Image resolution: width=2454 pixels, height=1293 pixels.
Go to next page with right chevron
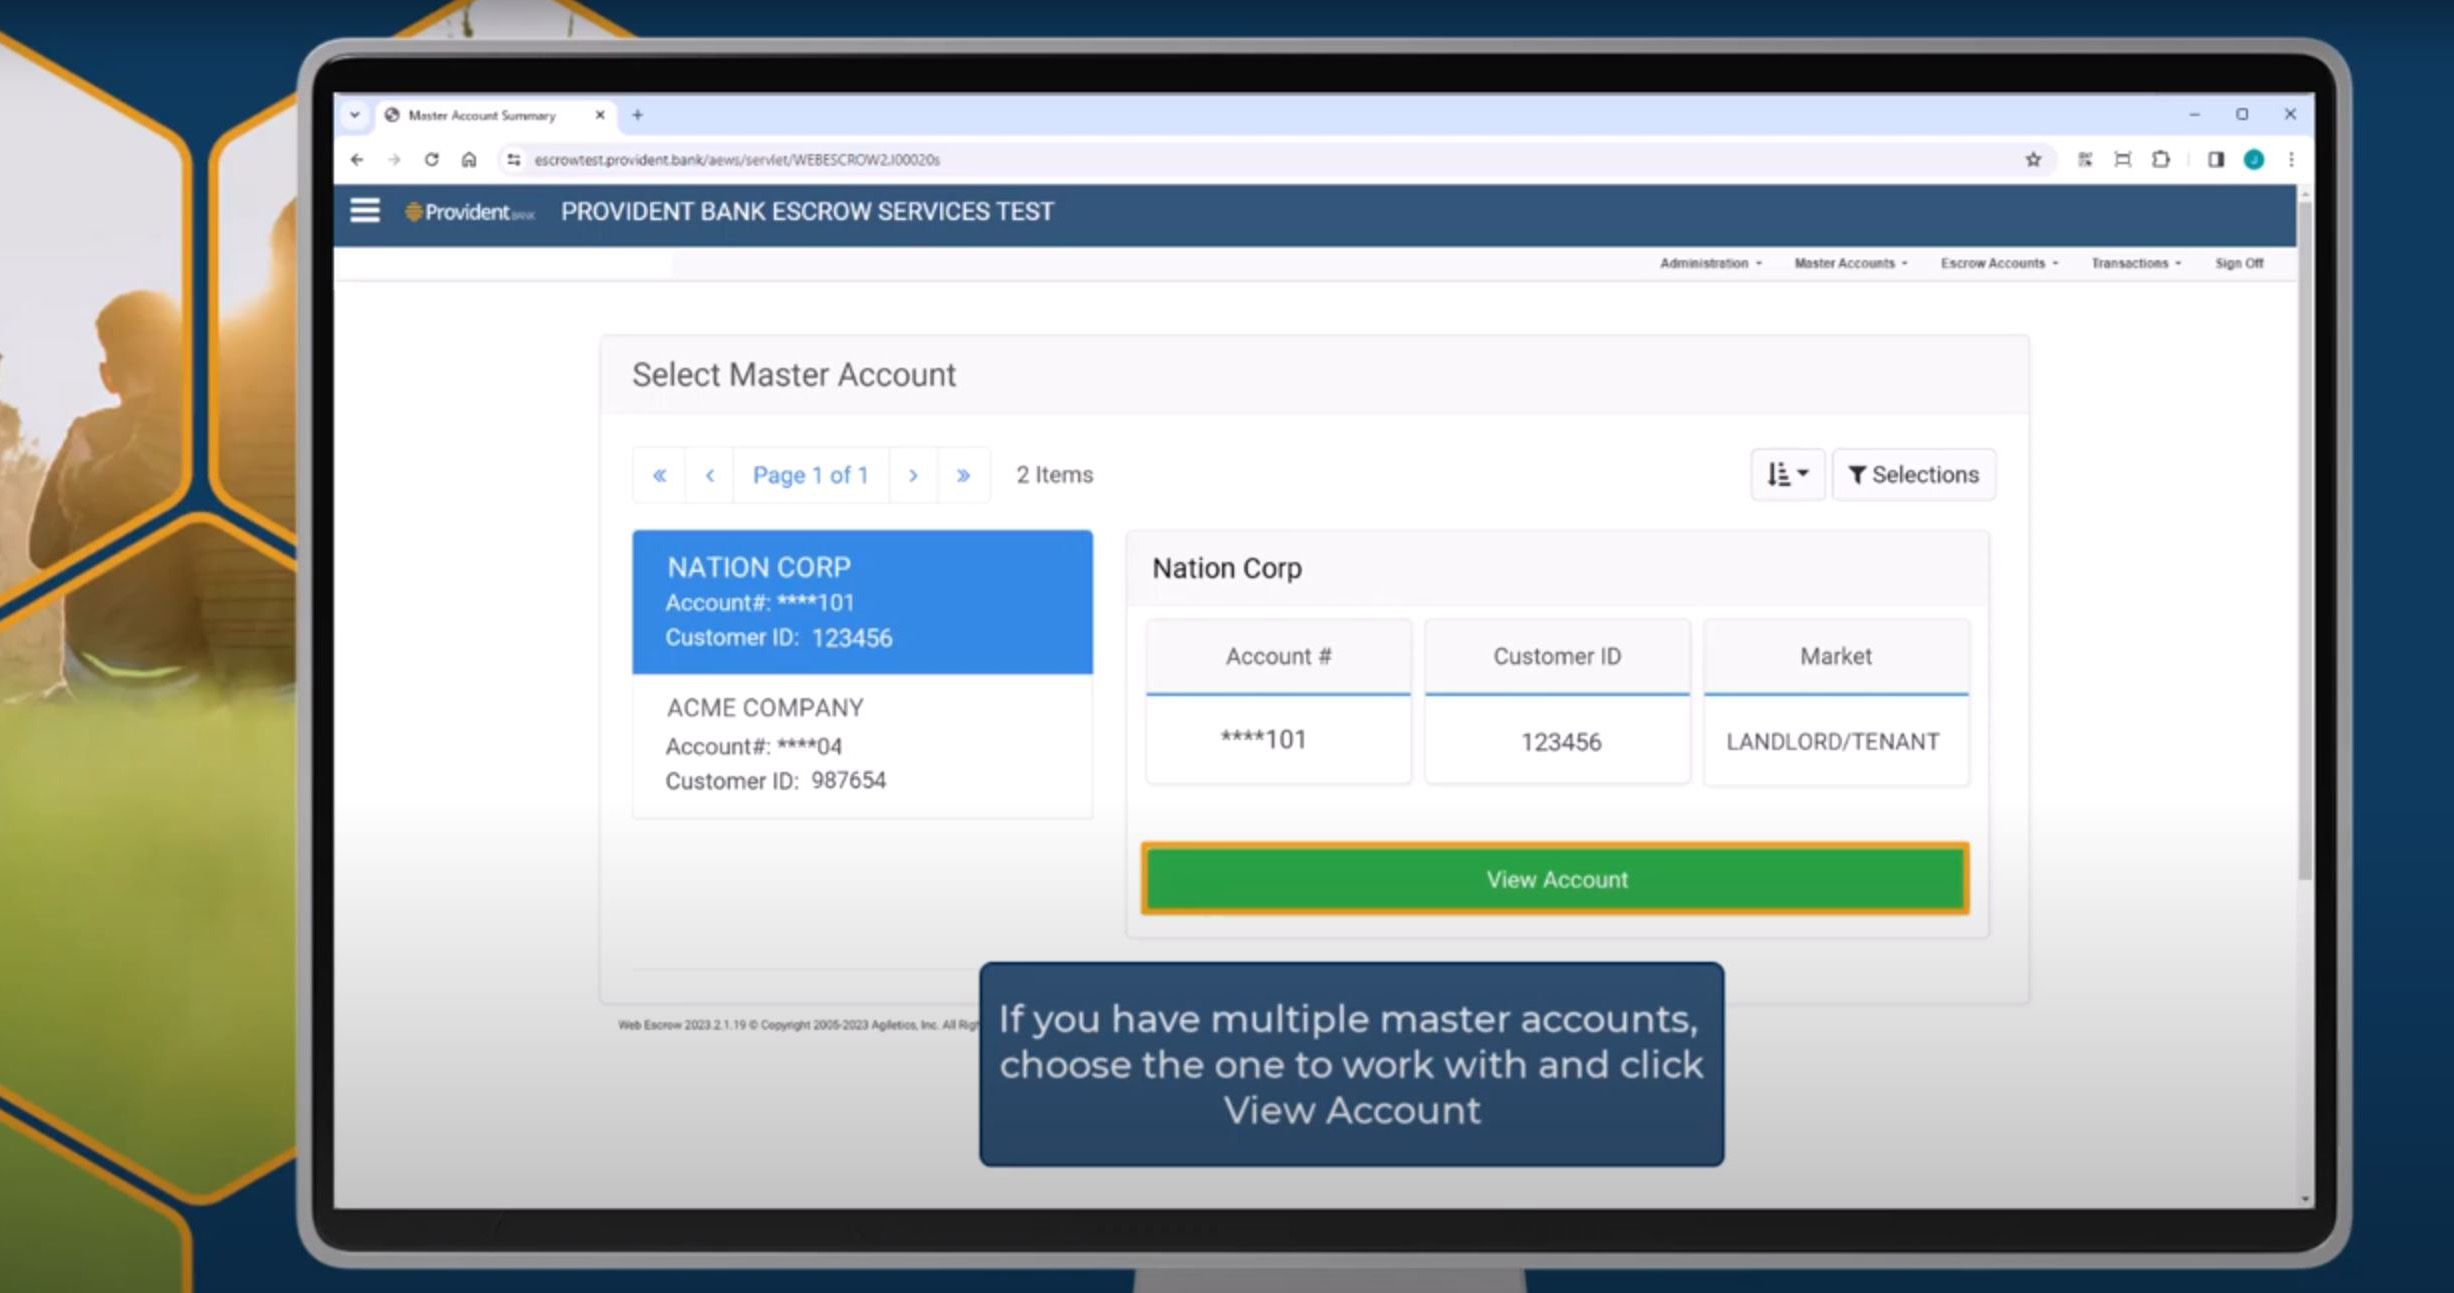tap(913, 475)
